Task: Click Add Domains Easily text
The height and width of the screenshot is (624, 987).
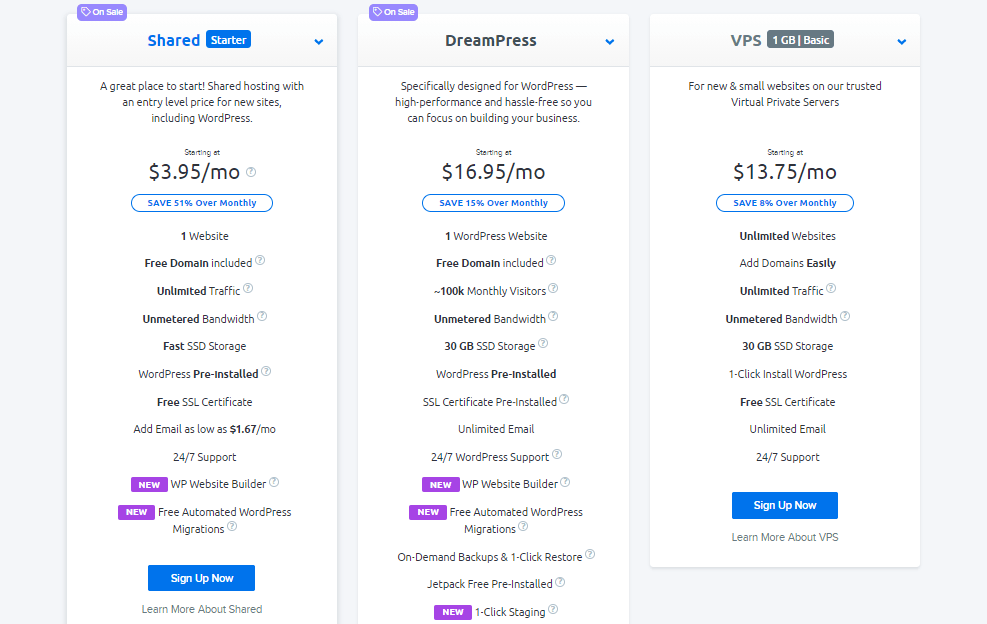Action: [787, 263]
